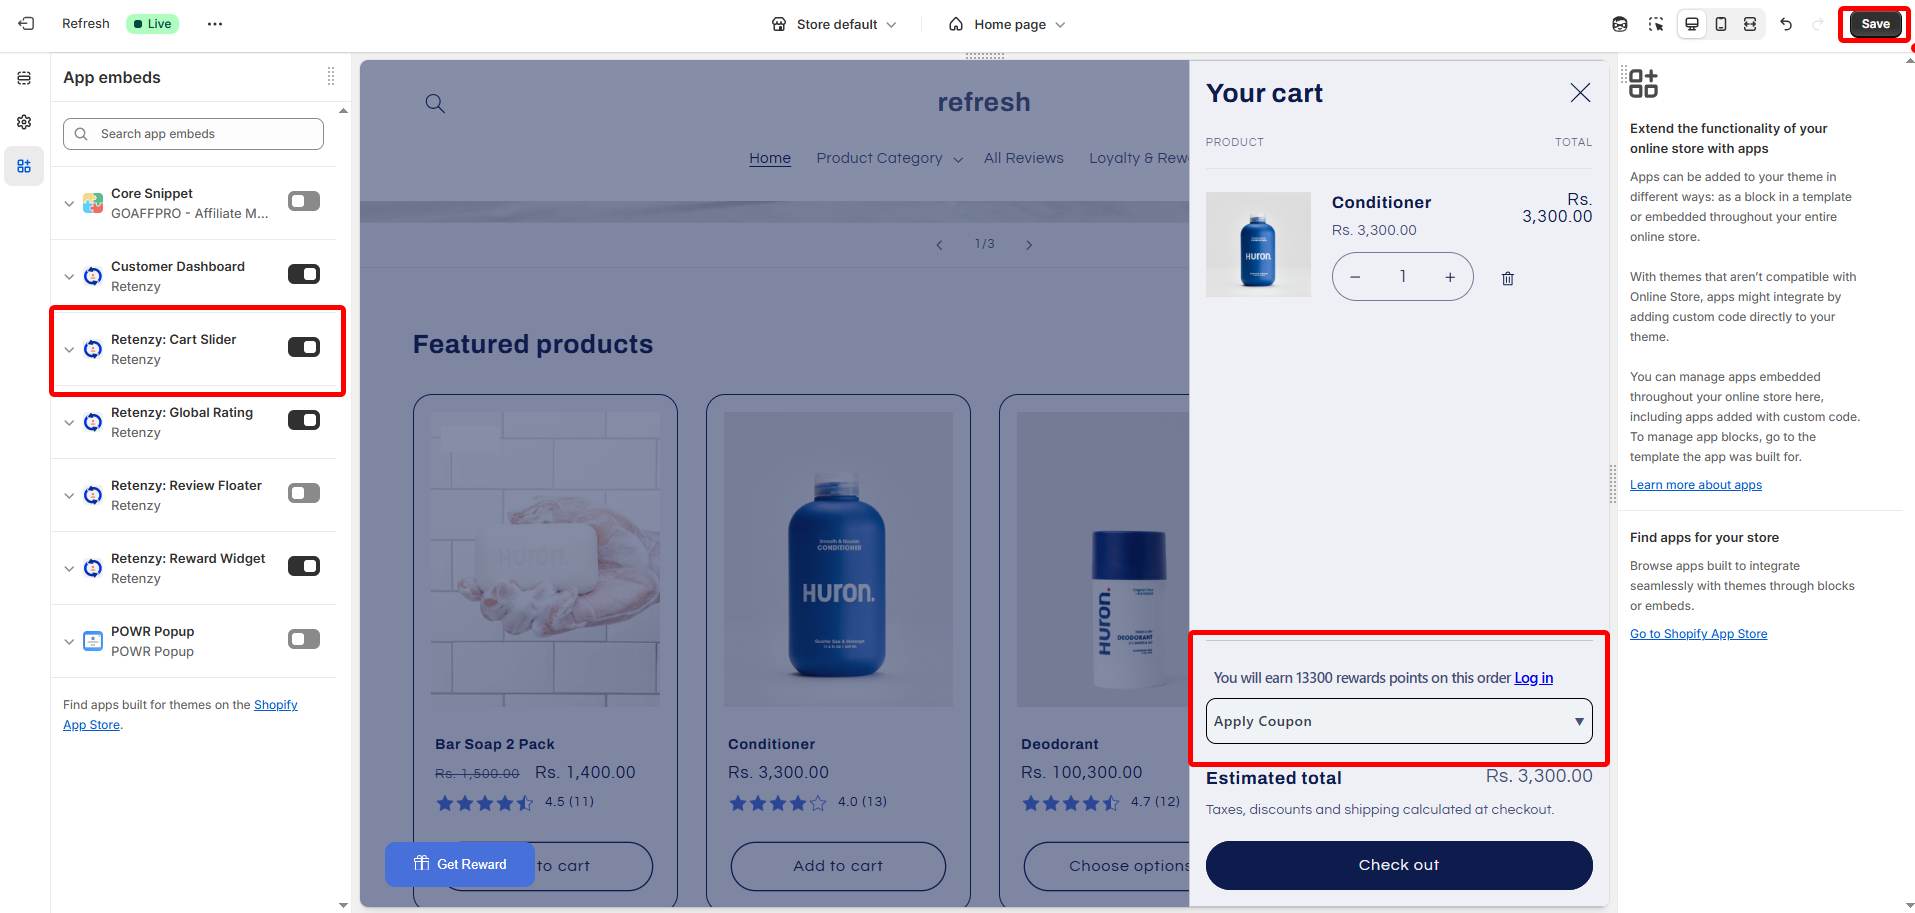Switch to mobile preview icon

tap(1721, 24)
